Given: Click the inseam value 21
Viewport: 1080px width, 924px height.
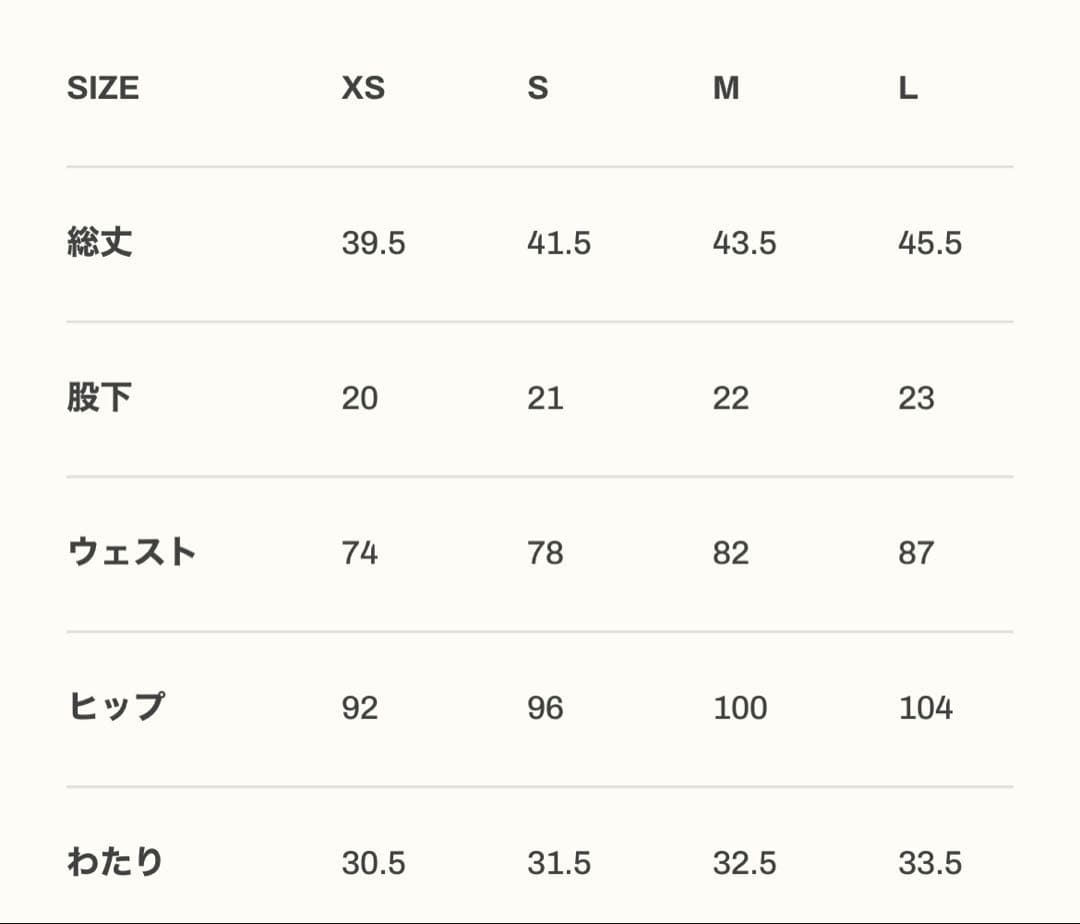Looking at the screenshot, I should coord(545,398).
